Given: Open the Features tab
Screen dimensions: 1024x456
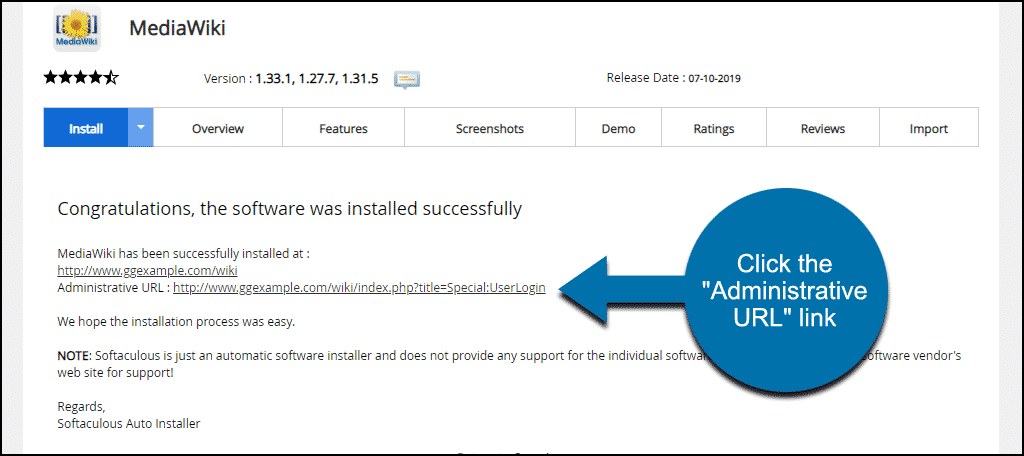Looking at the screenshot, I should pos(344,127).
